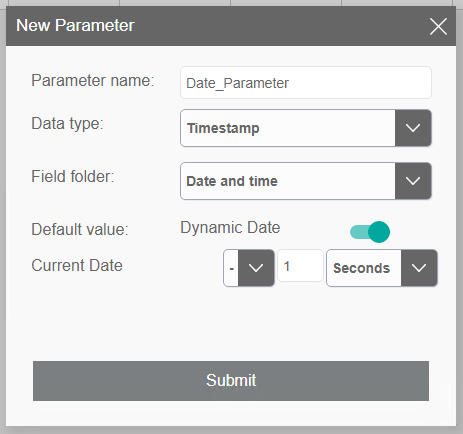Submit the new parameter

[x=231, y=381]
